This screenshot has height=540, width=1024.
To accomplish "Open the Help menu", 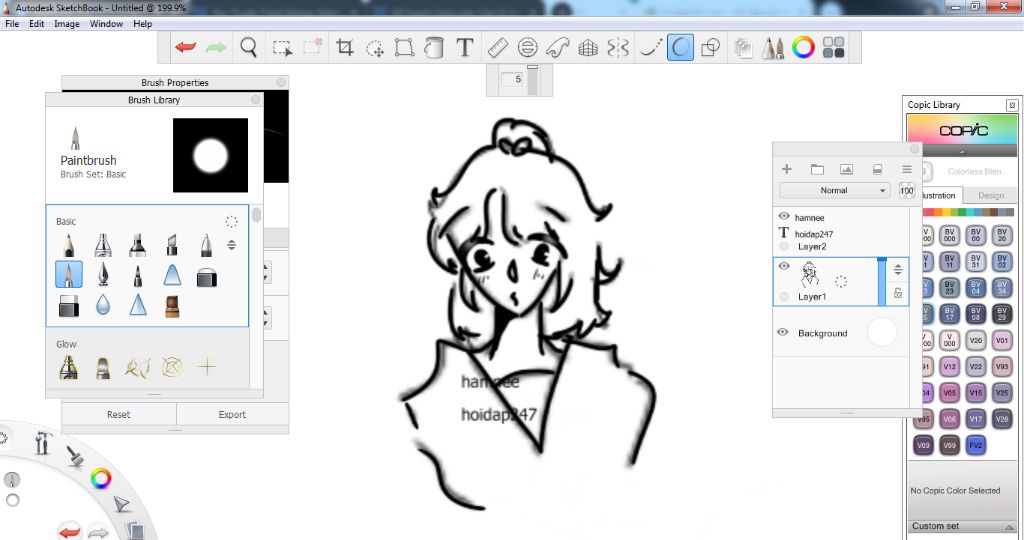I will click(x=142, y=24).
